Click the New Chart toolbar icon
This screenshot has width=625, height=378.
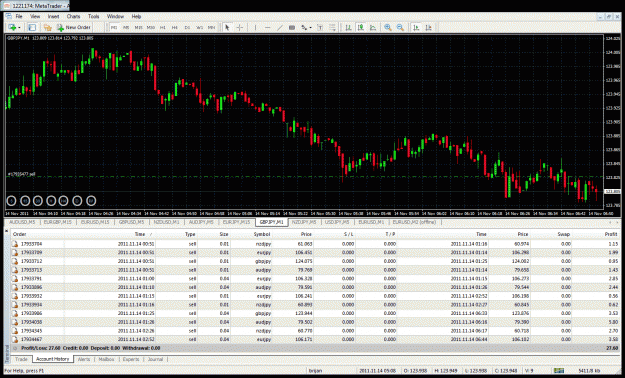click(12, 28)
